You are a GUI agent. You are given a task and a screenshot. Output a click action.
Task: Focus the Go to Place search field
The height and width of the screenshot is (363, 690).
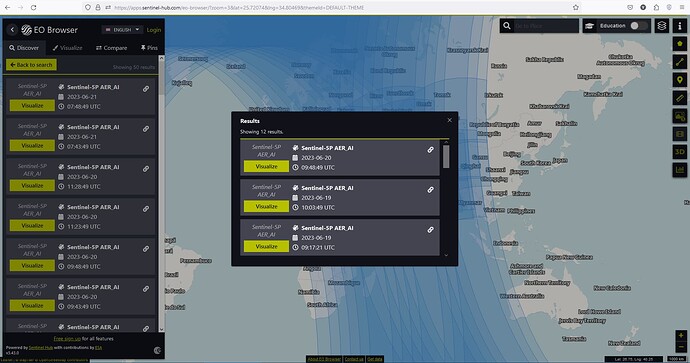[546, 26]
